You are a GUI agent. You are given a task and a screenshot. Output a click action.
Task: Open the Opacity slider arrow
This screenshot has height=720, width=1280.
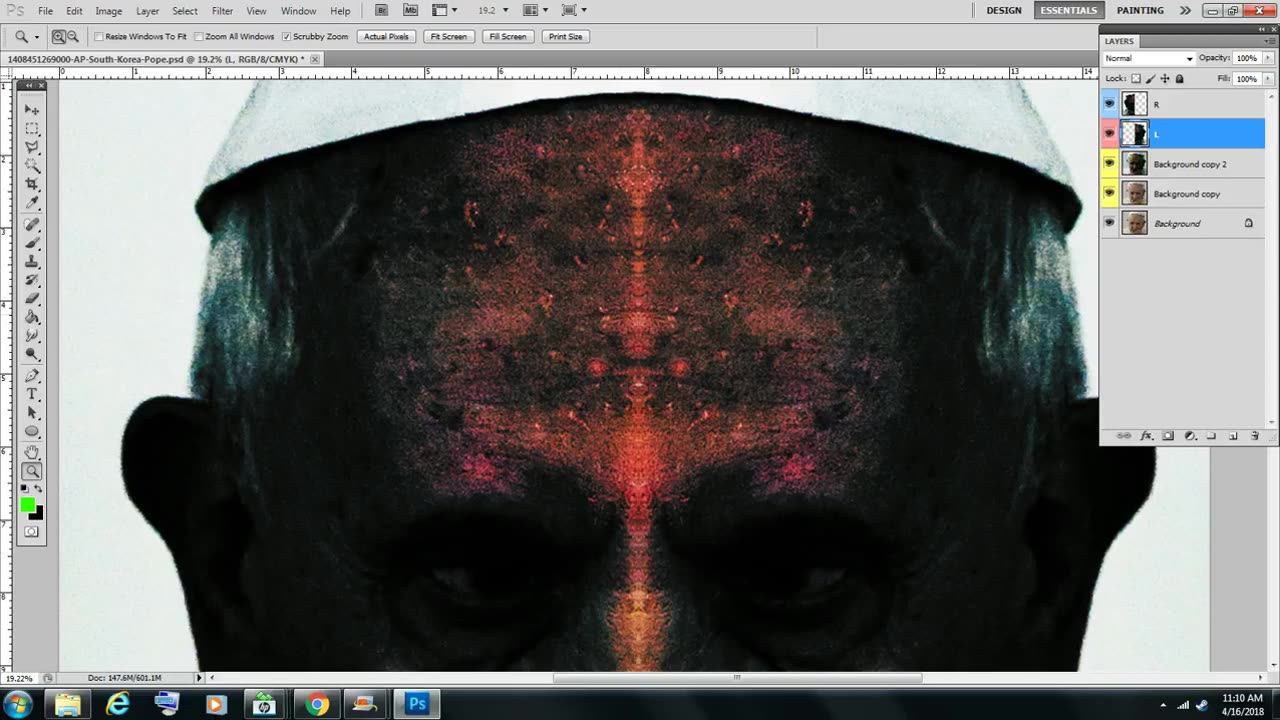point(1270,59)
